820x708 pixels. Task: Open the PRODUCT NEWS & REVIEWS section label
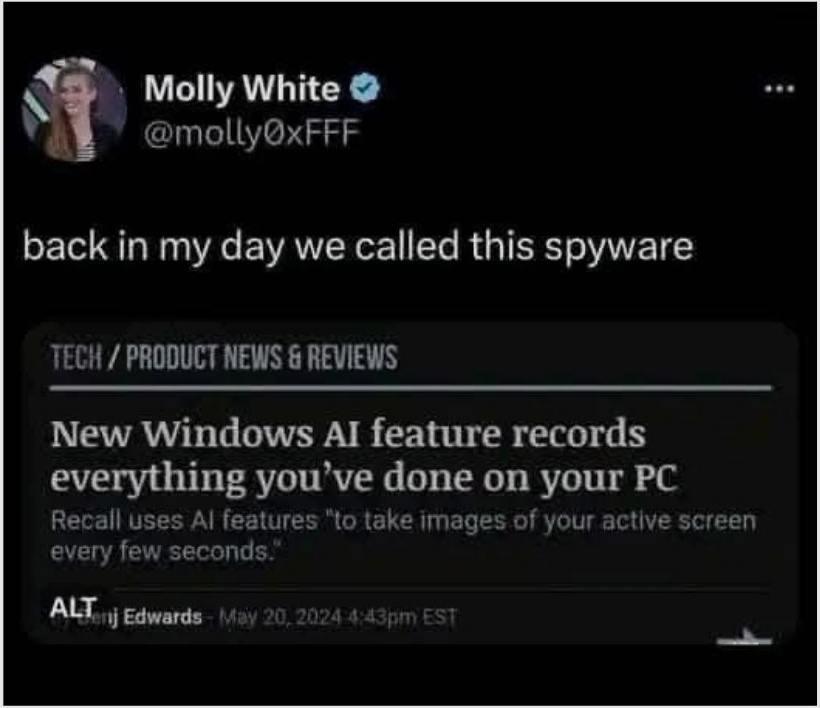point(261,357)
